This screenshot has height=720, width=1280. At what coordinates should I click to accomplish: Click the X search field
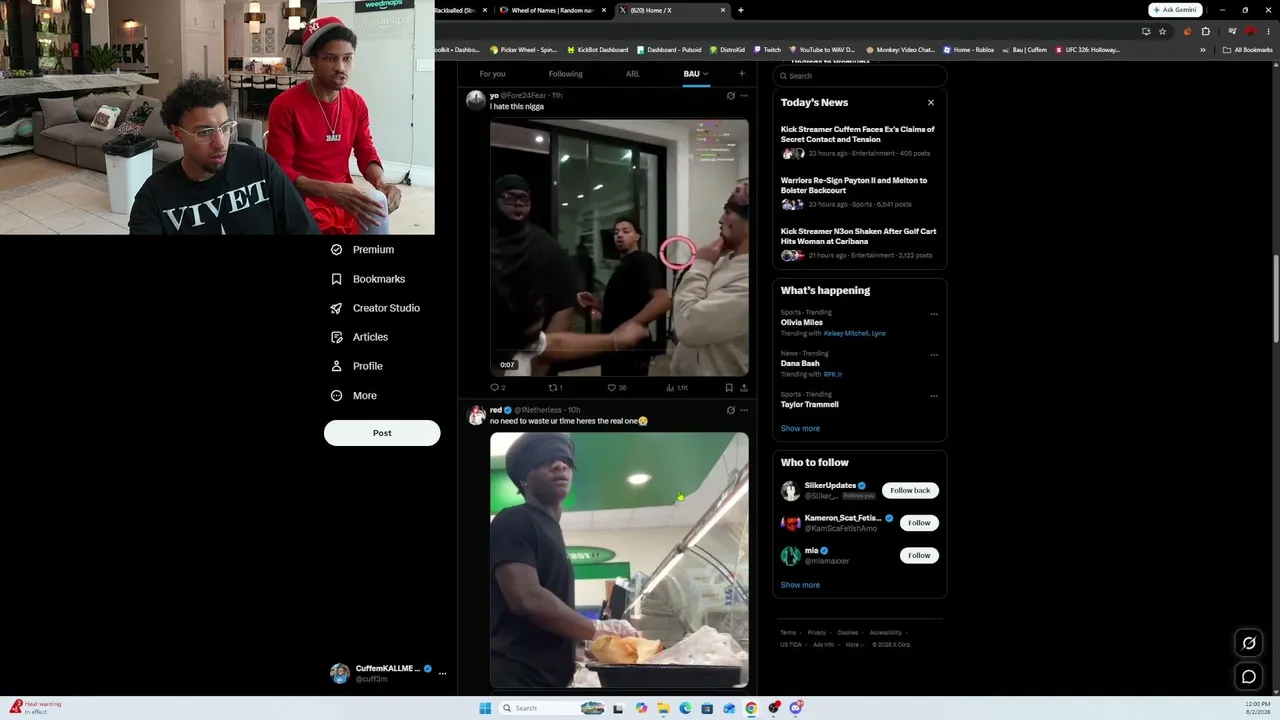[859, 76]
